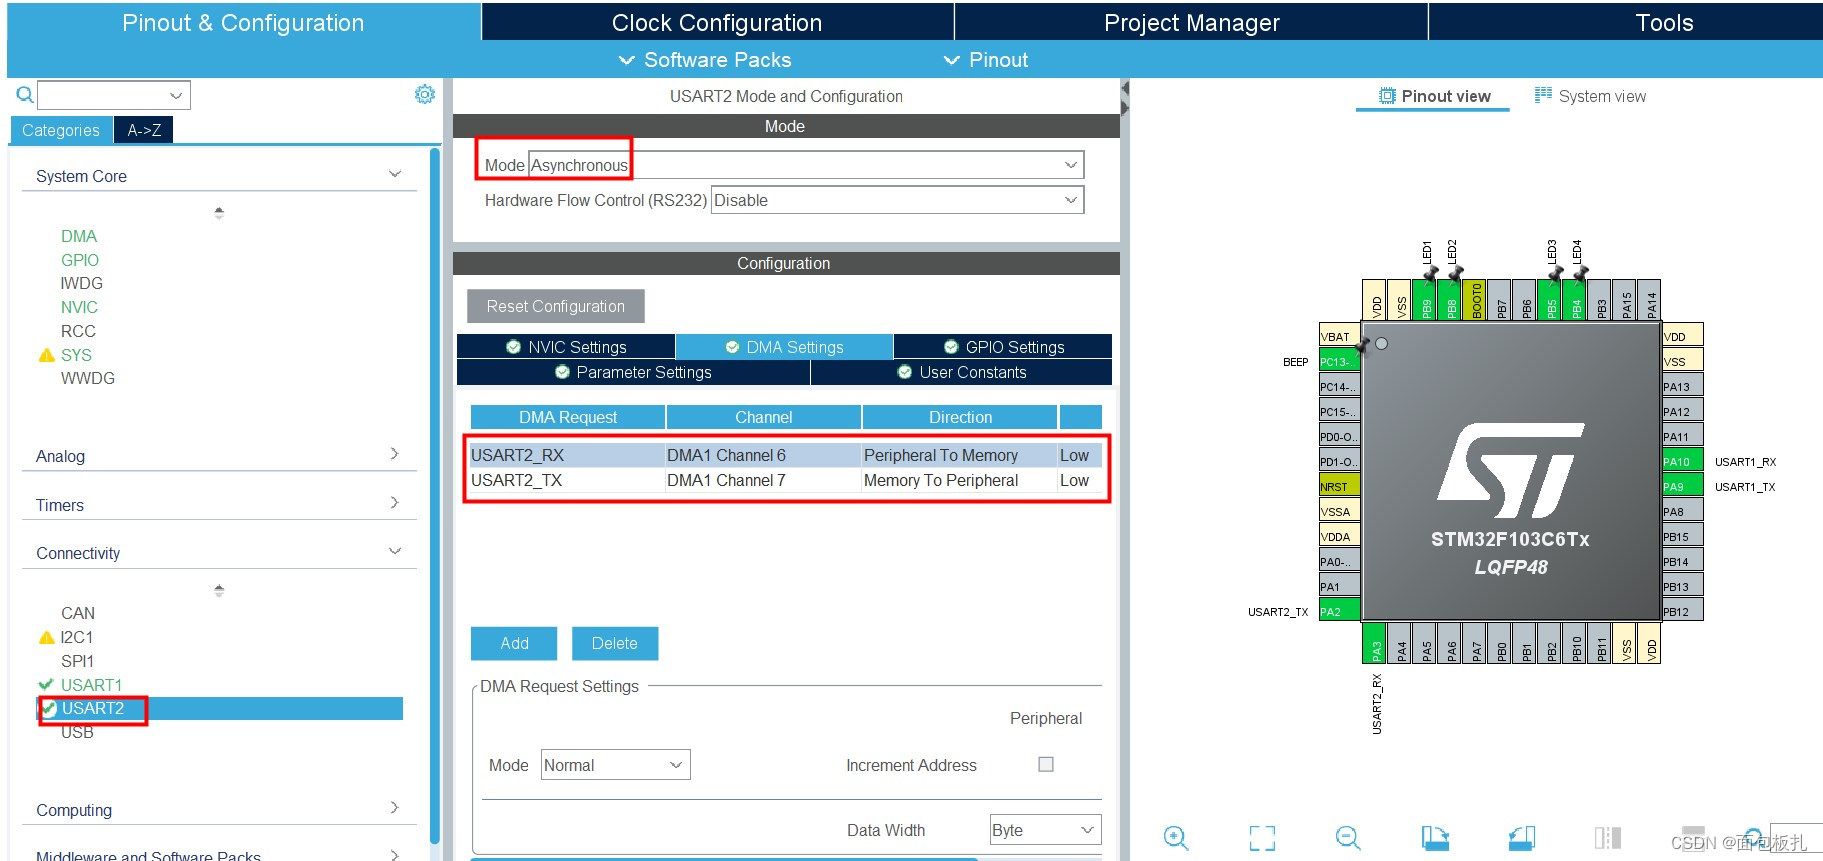The height and width of the screenshot is (861, 1823).
Task: Open the Parameter Settings tab
Action: click(x=633, y=372)
